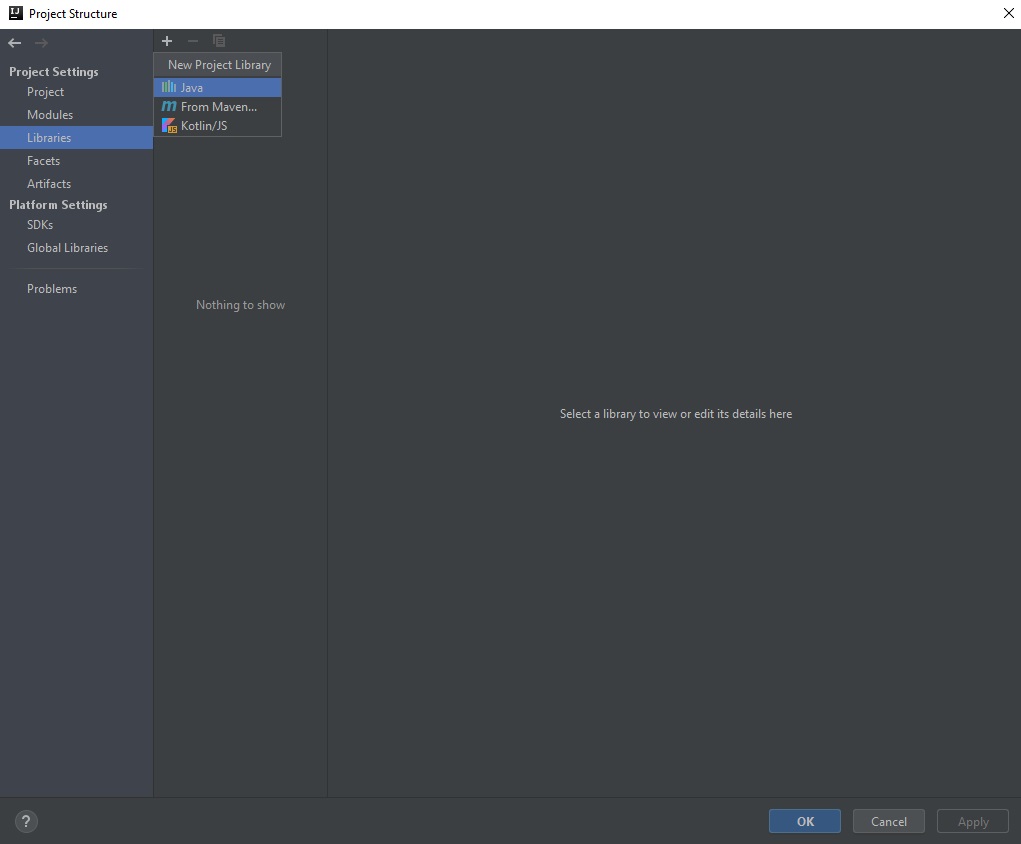Switch to Artifacts settings
This screenshot has width=1021, height=844.
pos(49,184)
